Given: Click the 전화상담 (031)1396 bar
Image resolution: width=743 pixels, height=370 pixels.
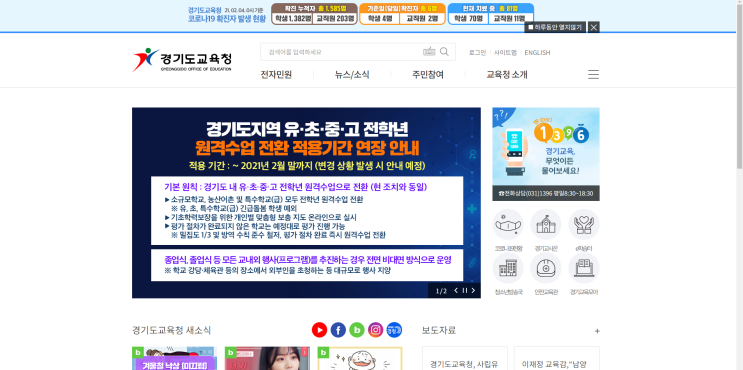Looking at the screenshot, I should click(546, 193).
